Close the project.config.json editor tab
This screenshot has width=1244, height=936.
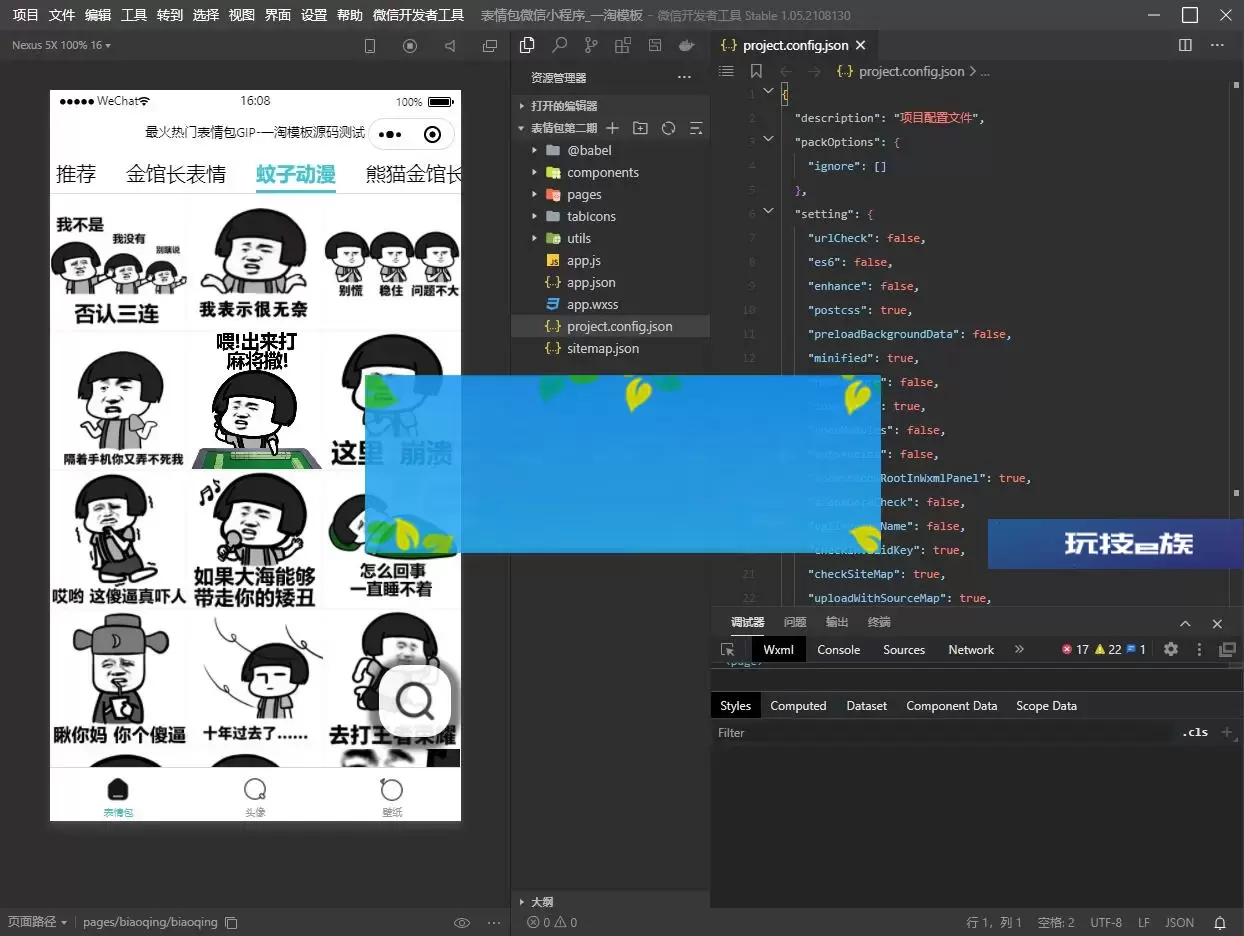click(x=861, y=45)
